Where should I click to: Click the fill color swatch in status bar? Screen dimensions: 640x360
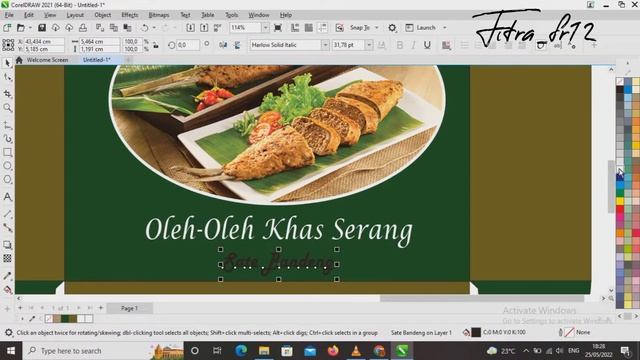tap(476, 332)
